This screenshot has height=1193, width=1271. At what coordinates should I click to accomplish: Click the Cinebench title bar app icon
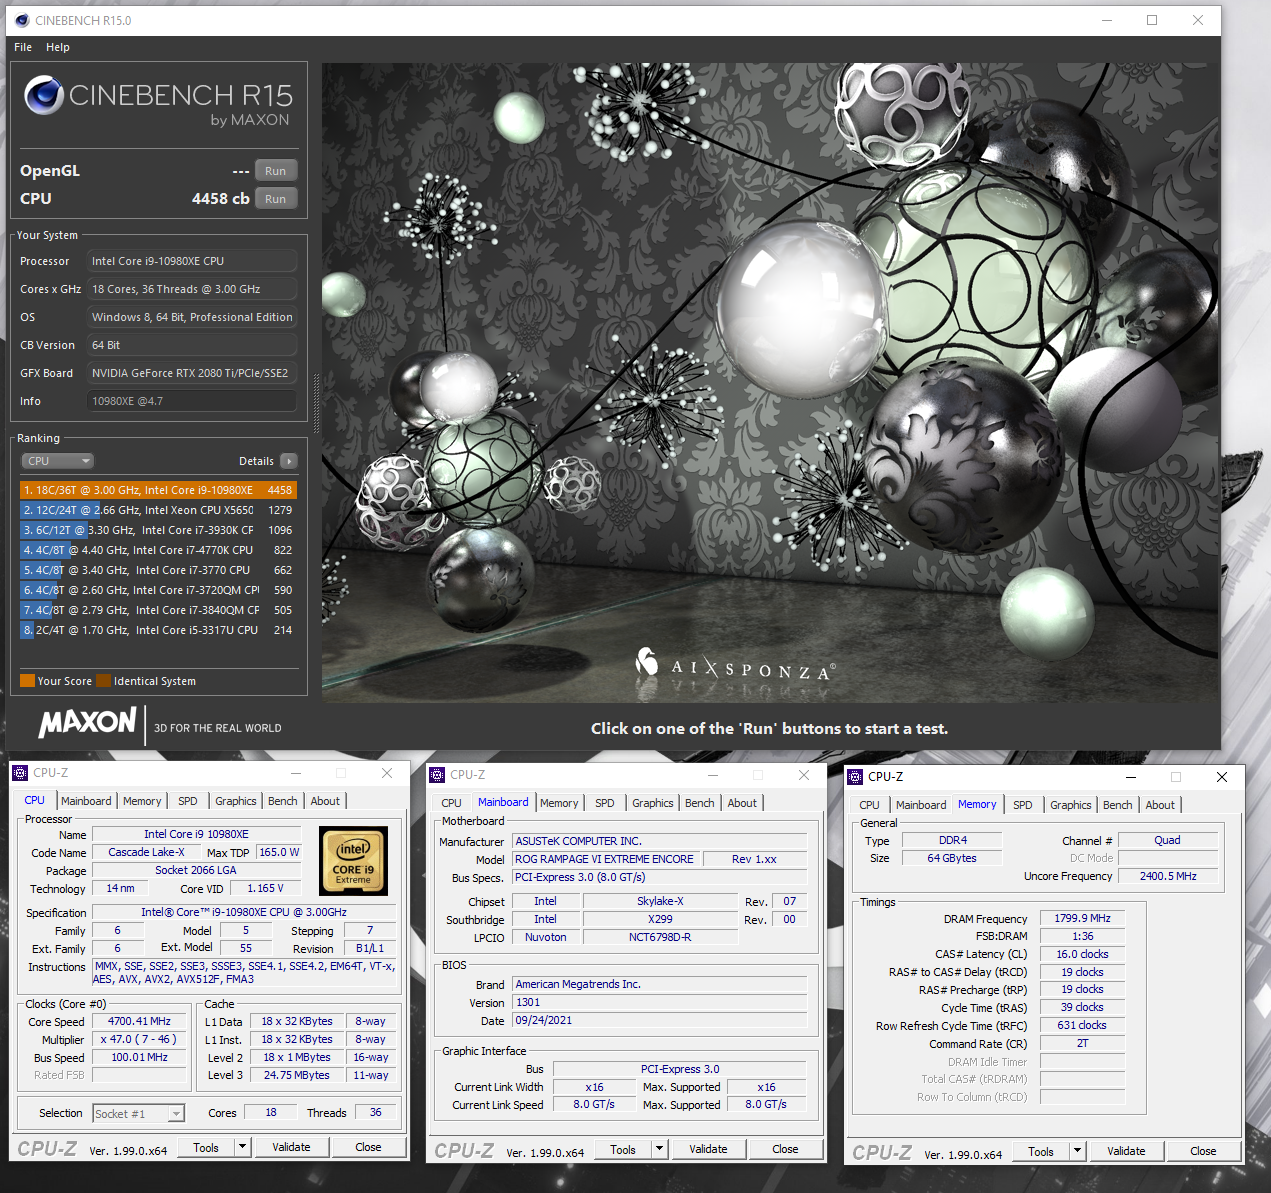click(x=22, y=20)
